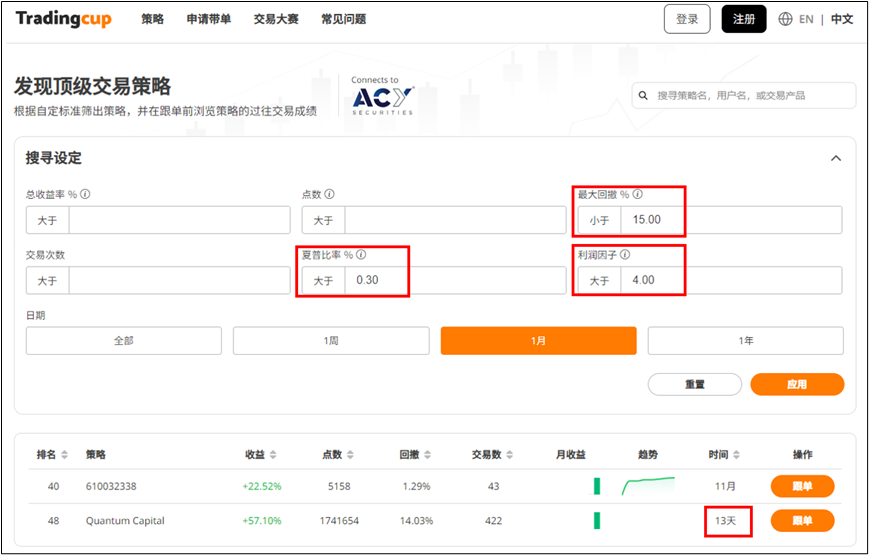Click the 总收益率 input field

179,220
